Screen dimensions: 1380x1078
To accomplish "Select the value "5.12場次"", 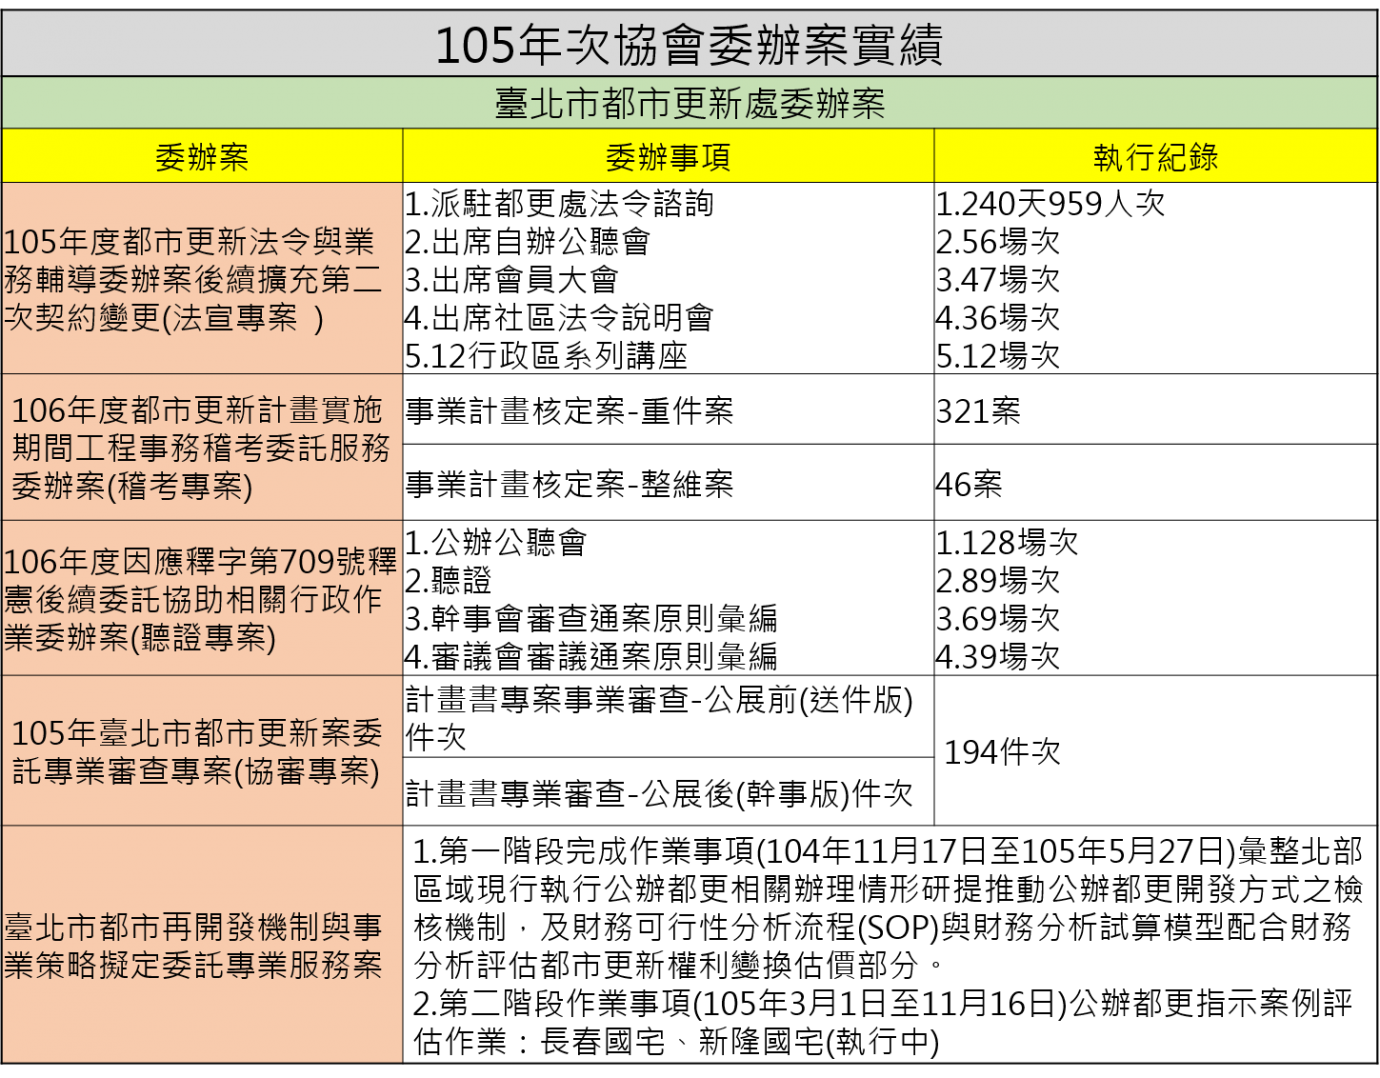I will point(998,356).
